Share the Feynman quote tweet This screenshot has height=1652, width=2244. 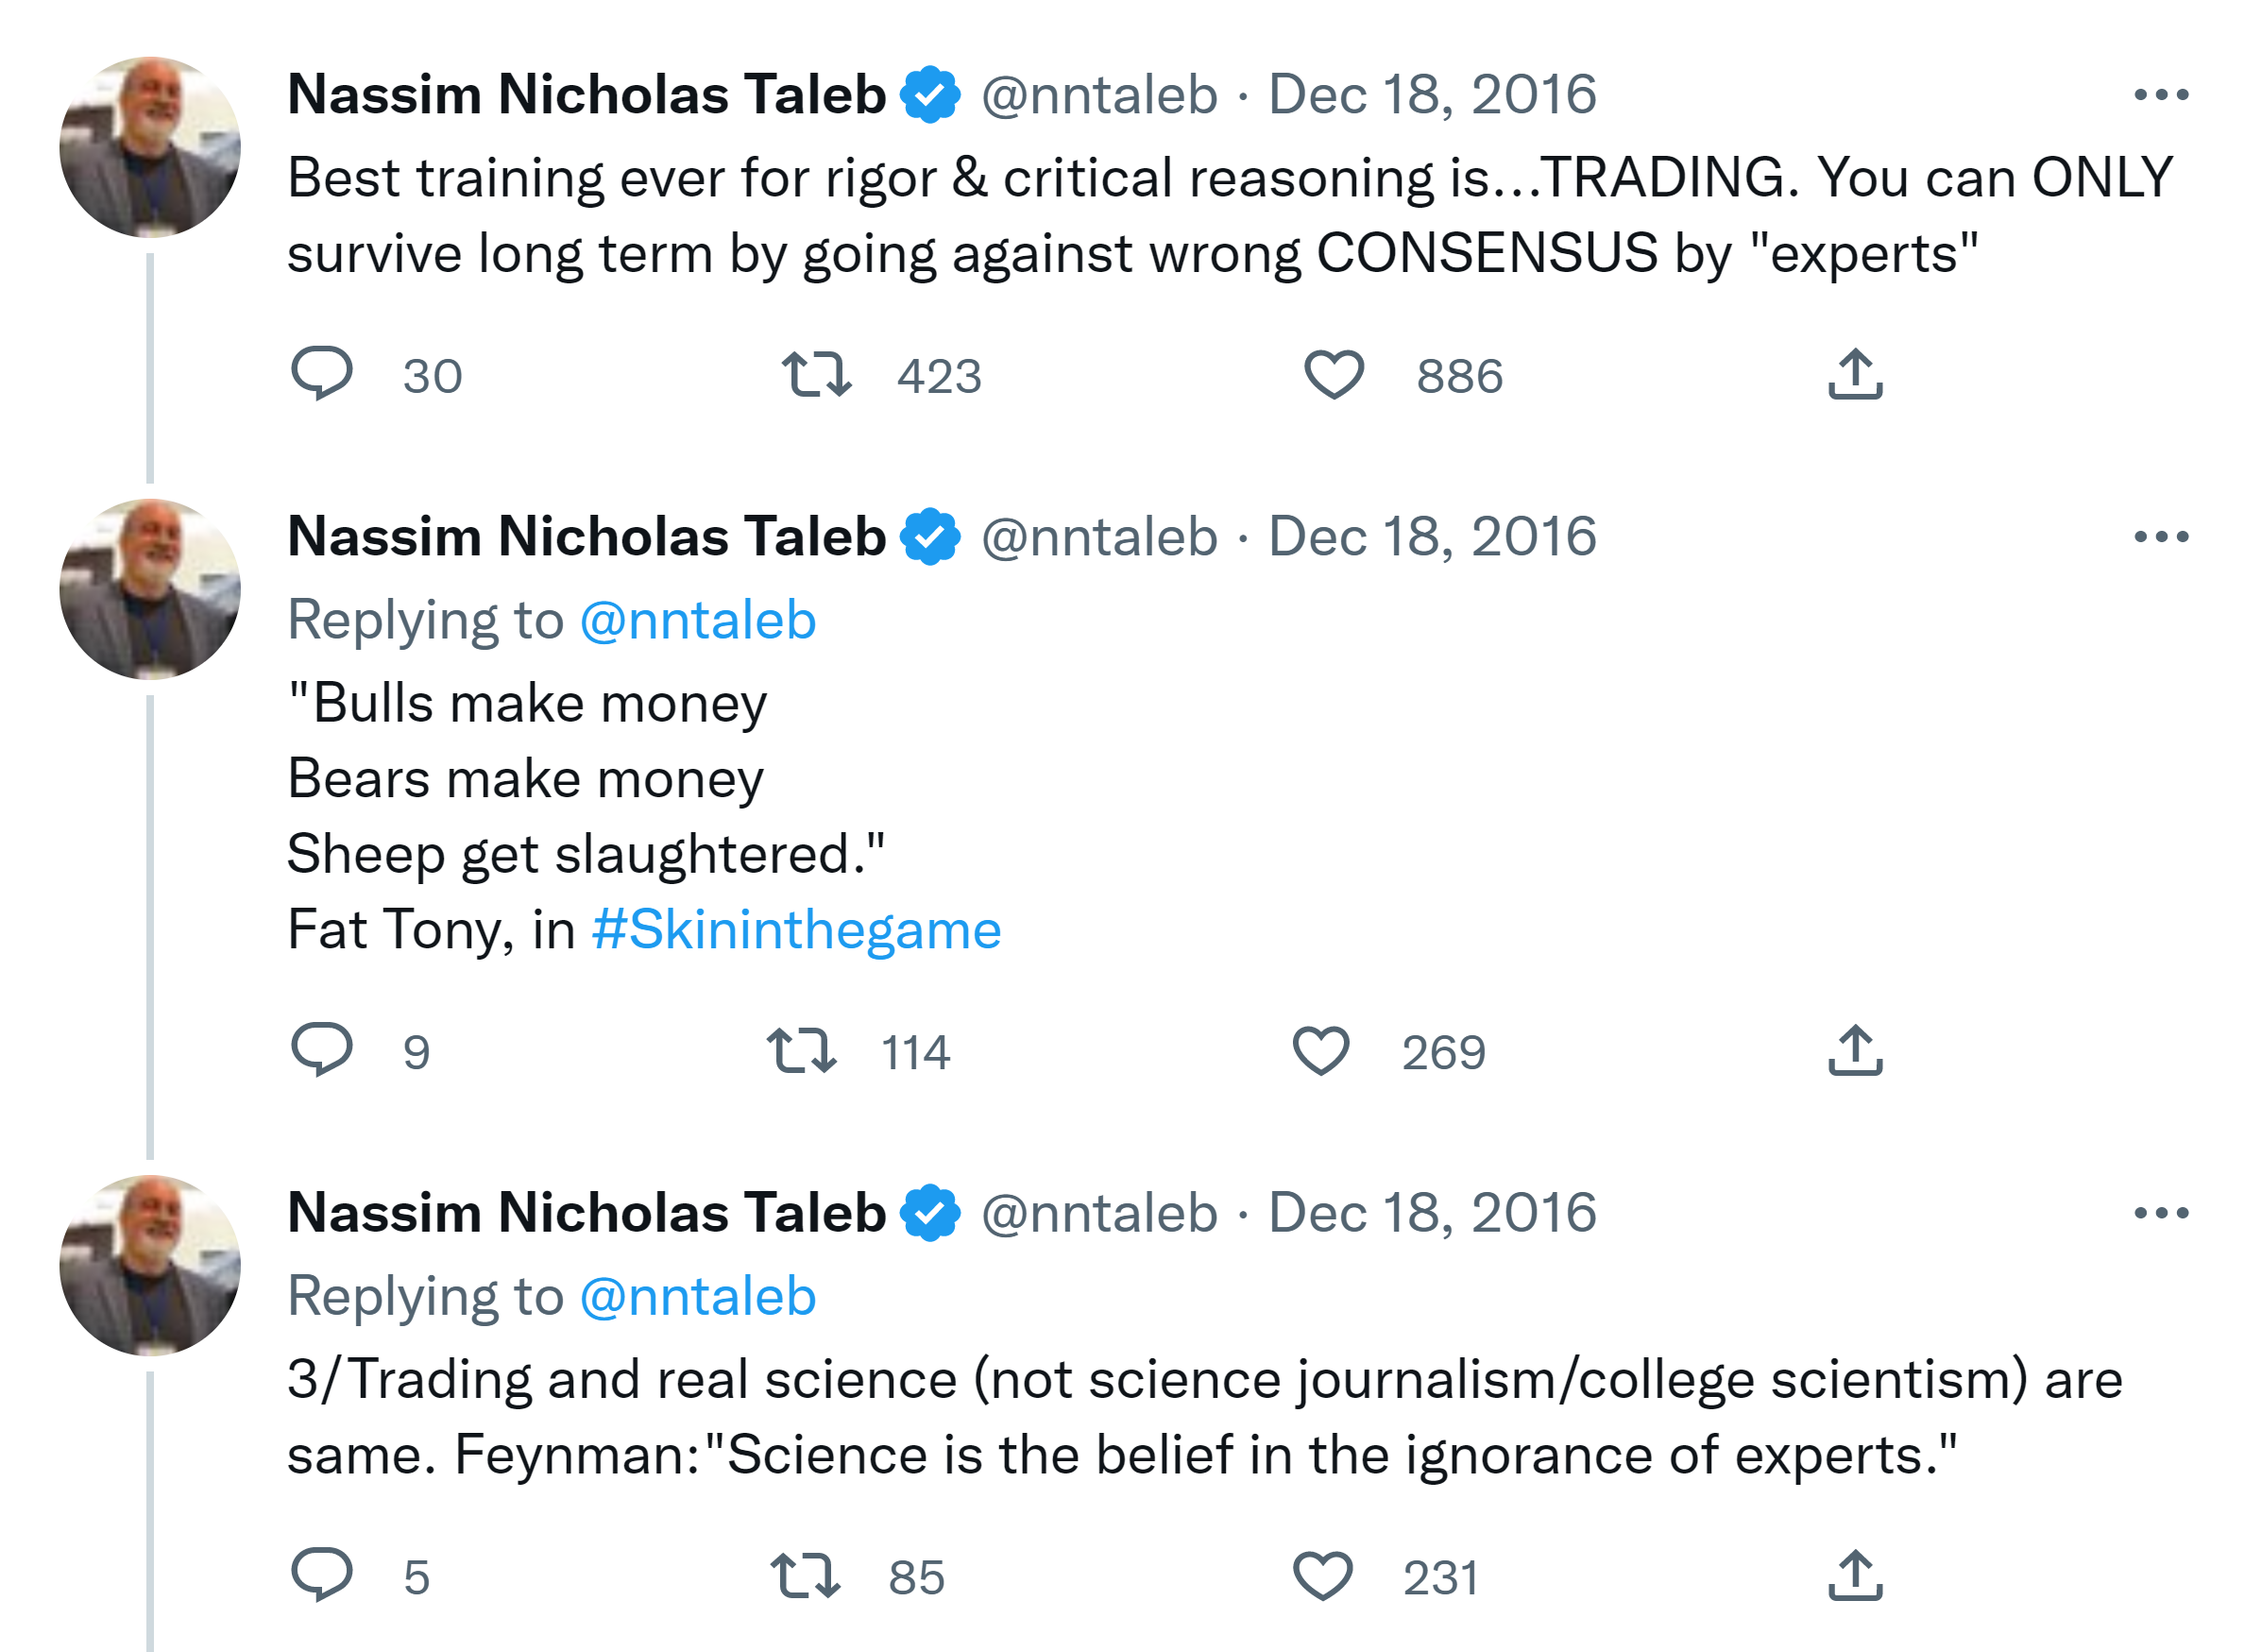[1854, 1576]
